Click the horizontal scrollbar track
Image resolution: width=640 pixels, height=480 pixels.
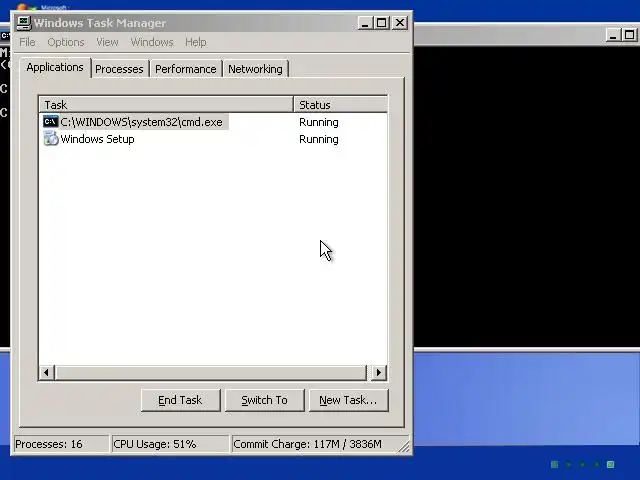click(211, 372)
